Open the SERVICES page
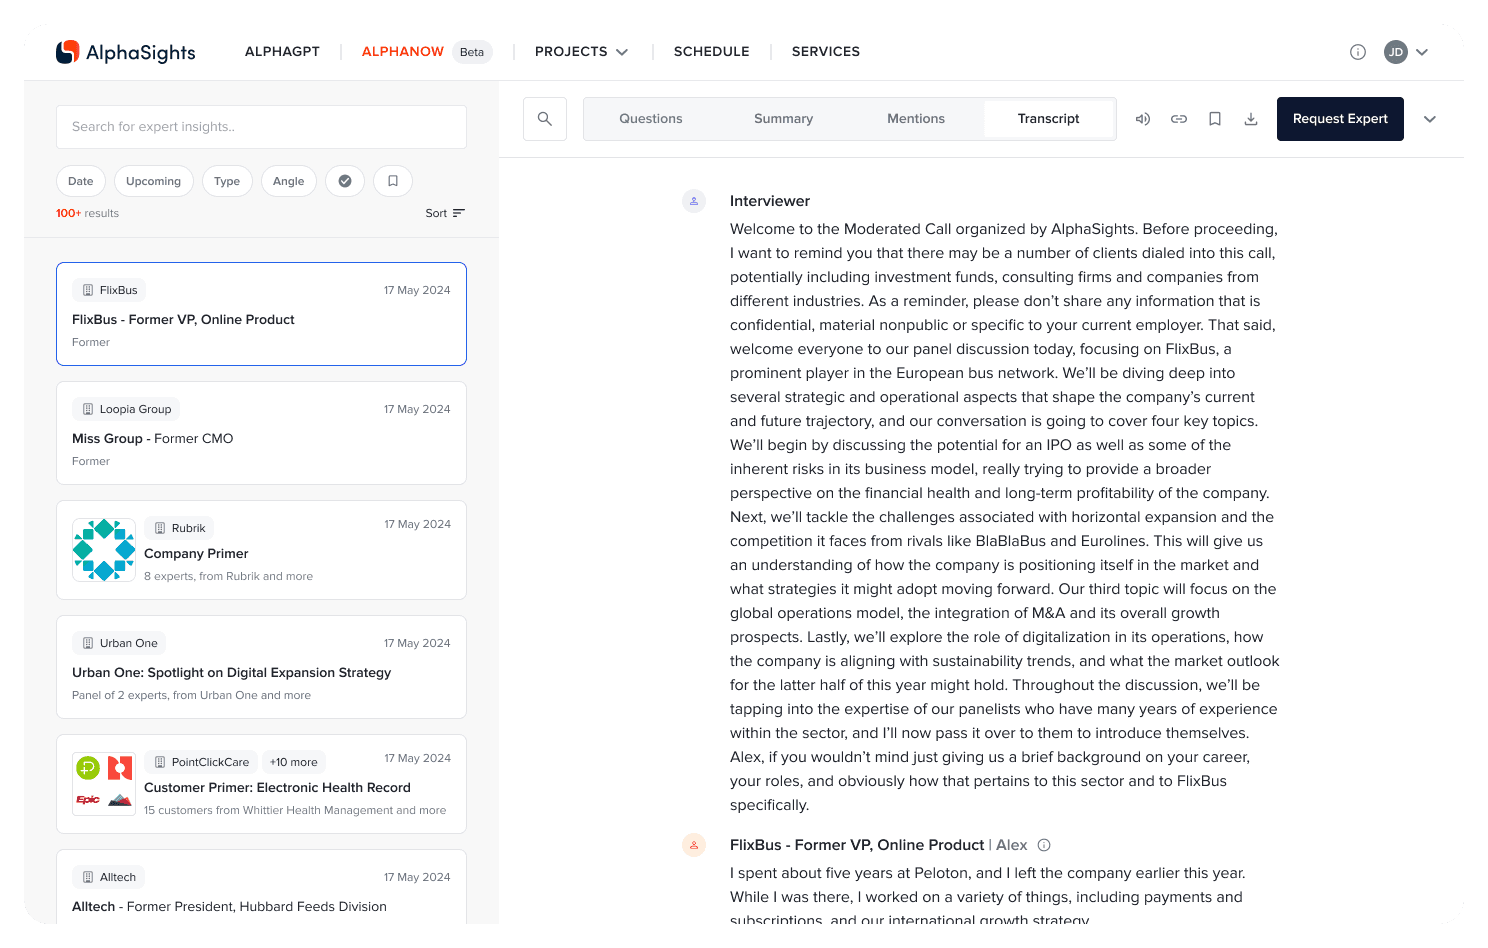Viewport: 1488px width, 948px height. pyautogui.click(x=826, y=52)
